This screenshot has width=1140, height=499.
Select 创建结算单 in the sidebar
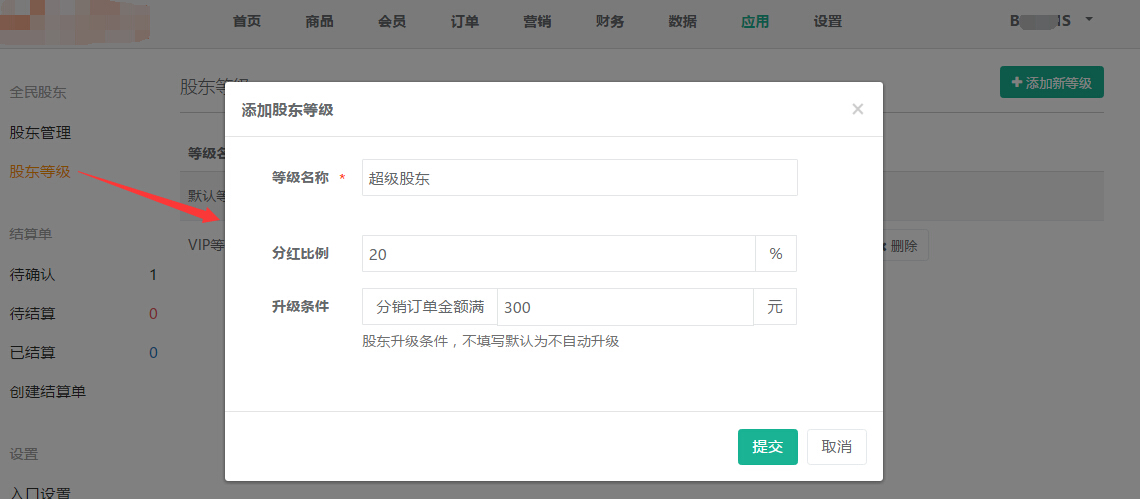[47, 392]
